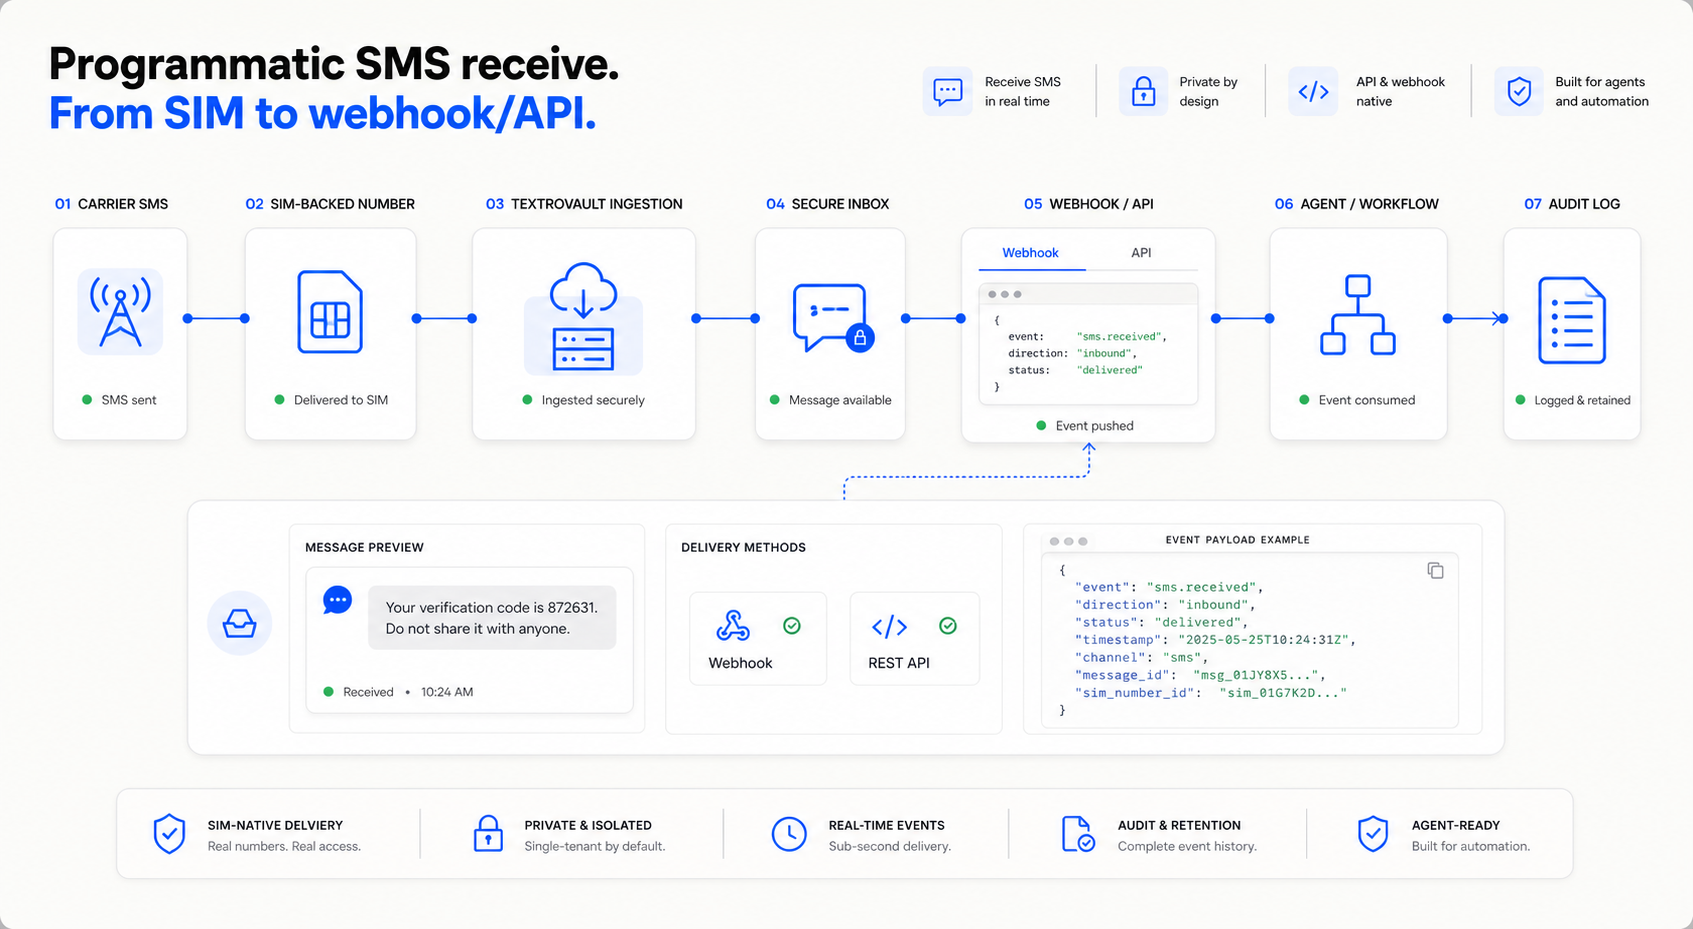Click the SIM-Native Delivery shield icon
The height and width of the screenshot is (929, 1693).
(x=169, y=834)
